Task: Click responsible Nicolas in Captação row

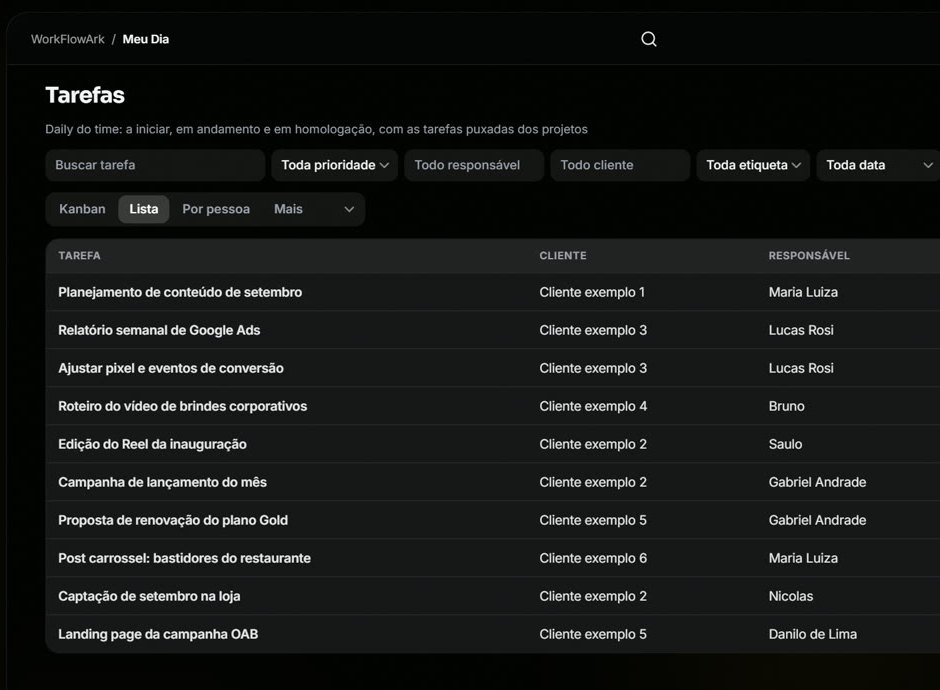Action: [791, 596]
